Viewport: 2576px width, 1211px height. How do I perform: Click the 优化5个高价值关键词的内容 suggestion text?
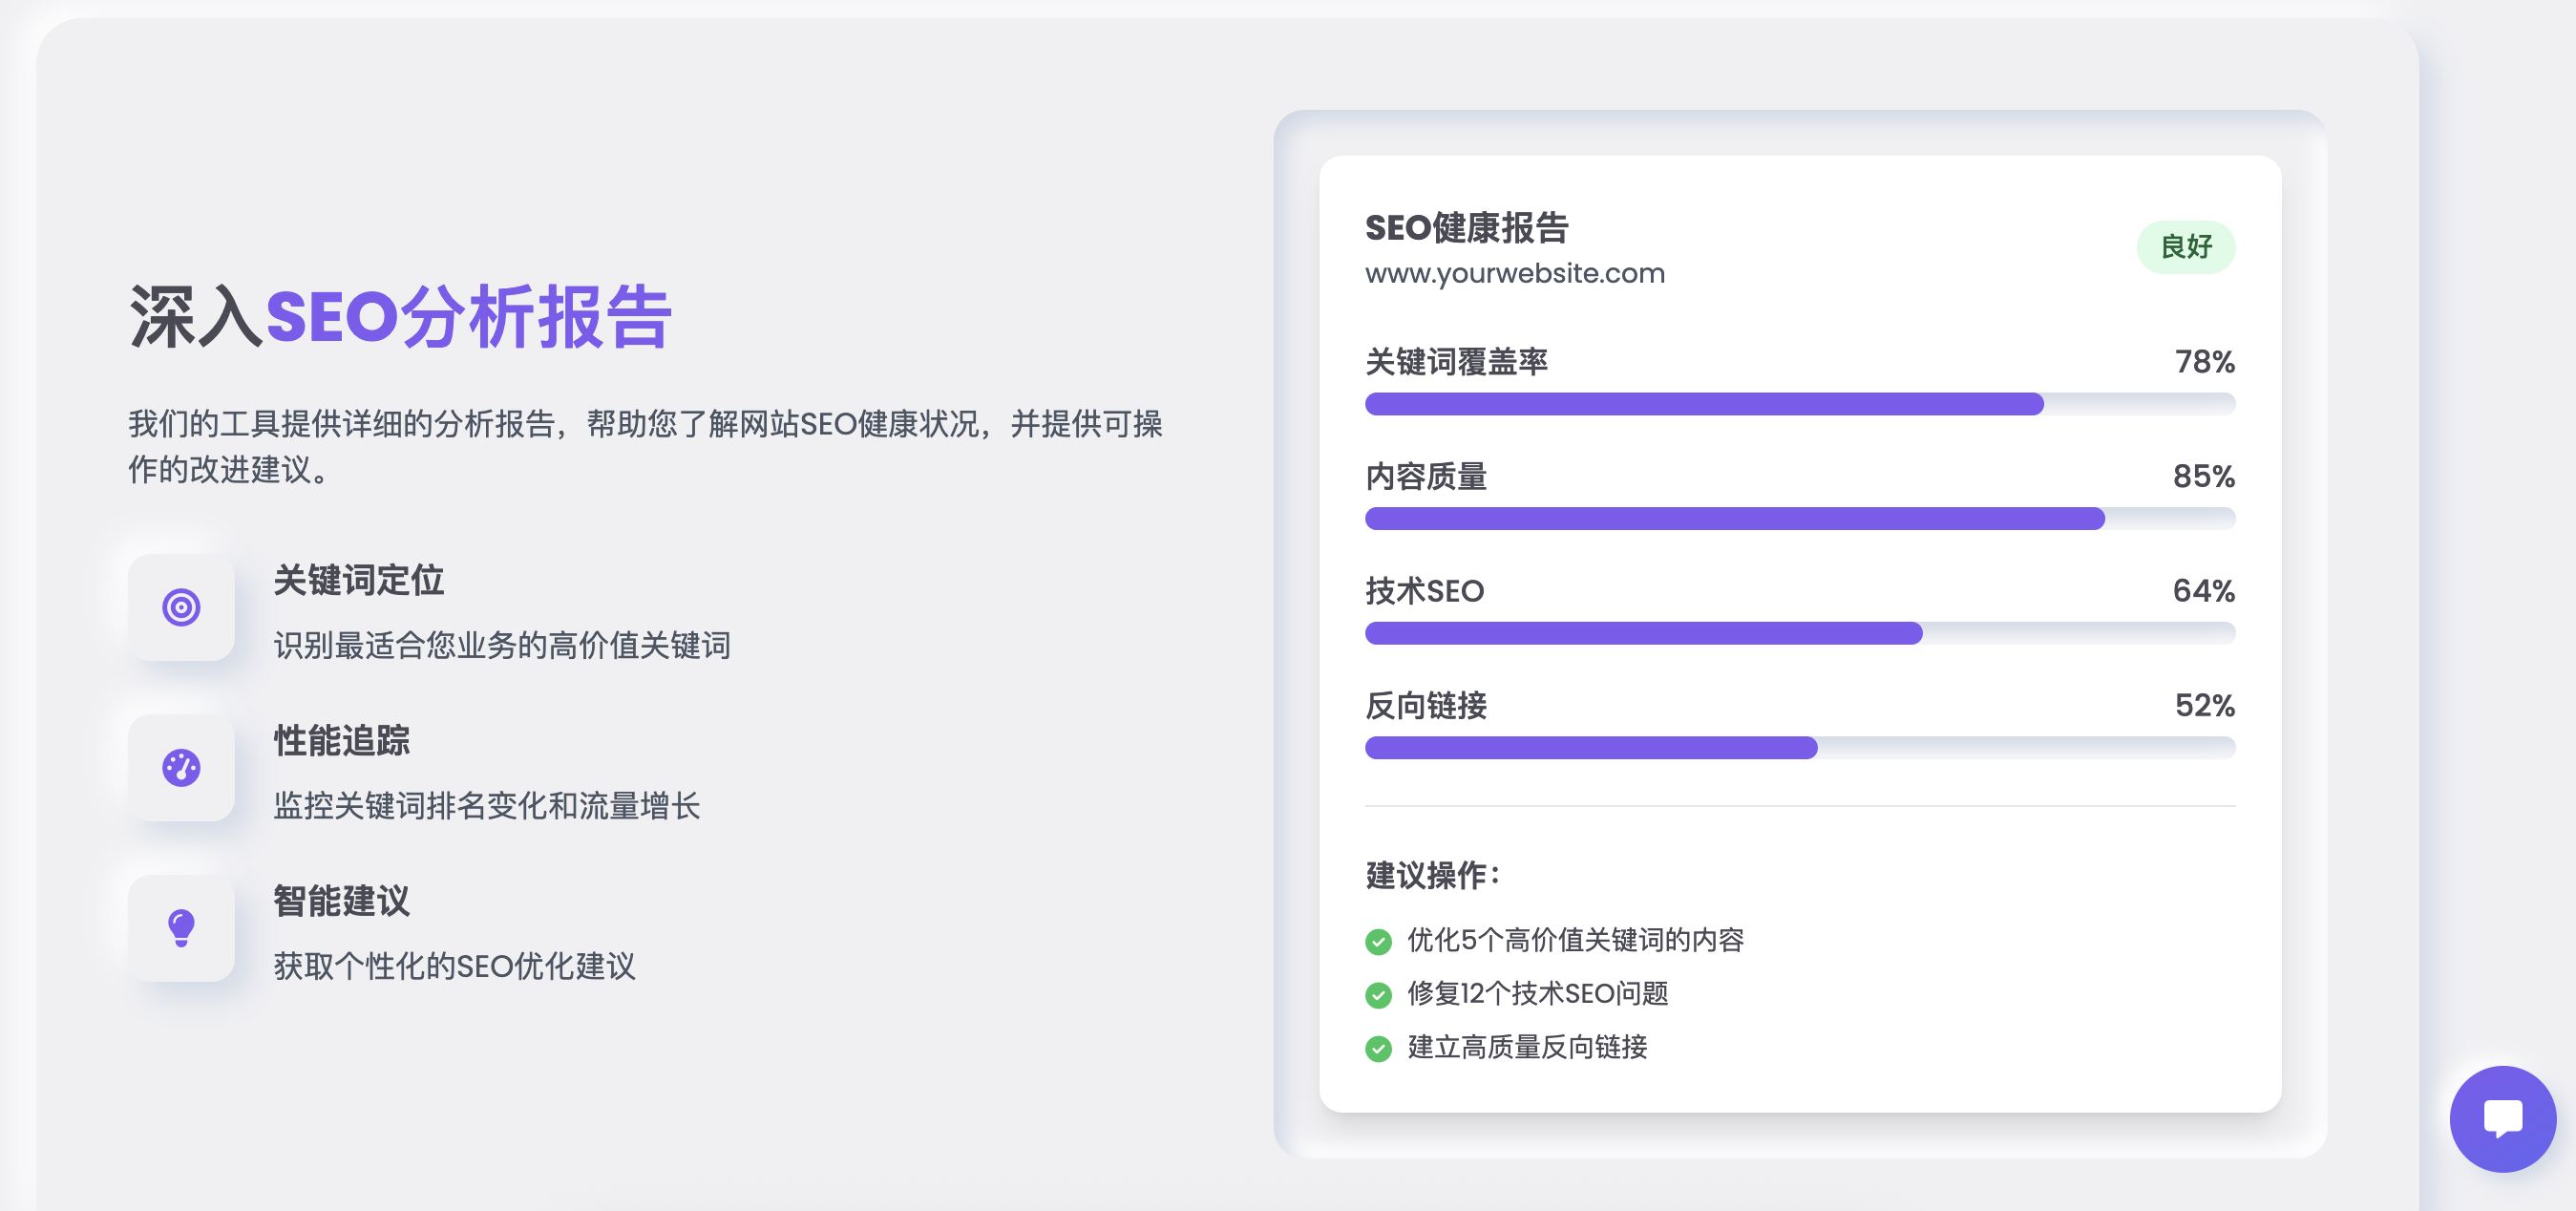1575,940
